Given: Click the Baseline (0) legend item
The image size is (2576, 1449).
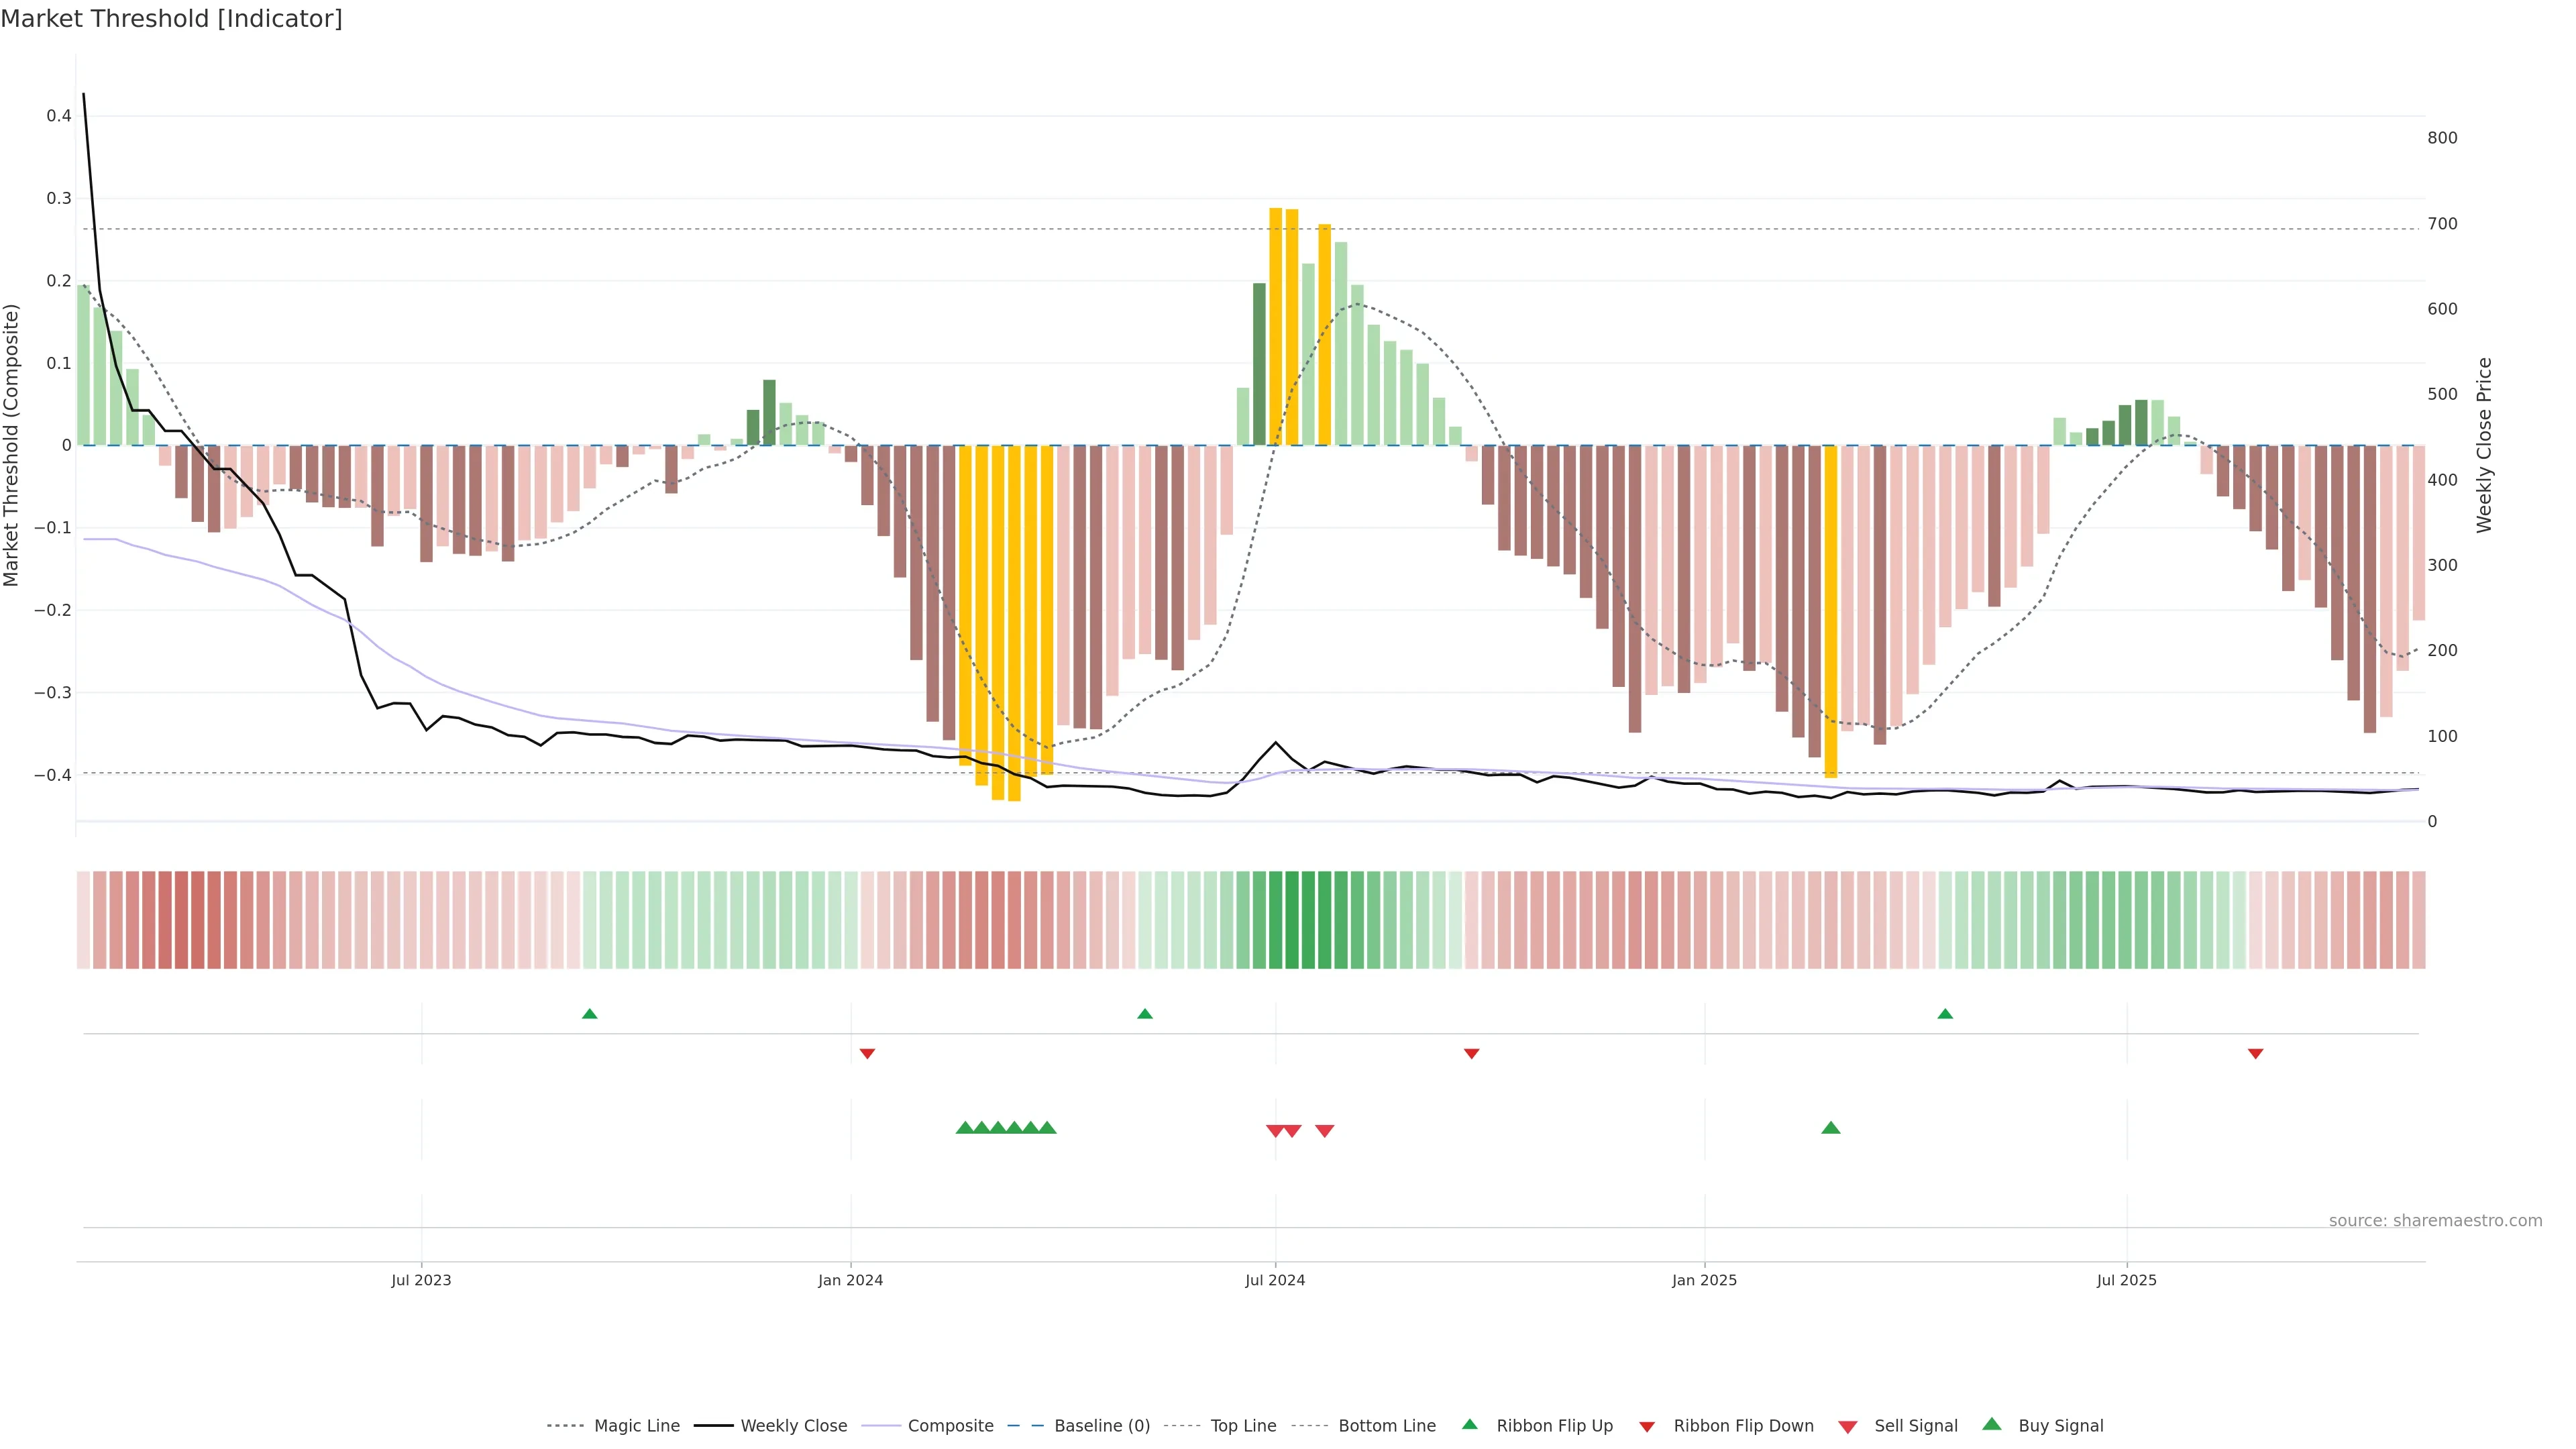Looking at the screenshot, I should (x=1101, y=1425).
